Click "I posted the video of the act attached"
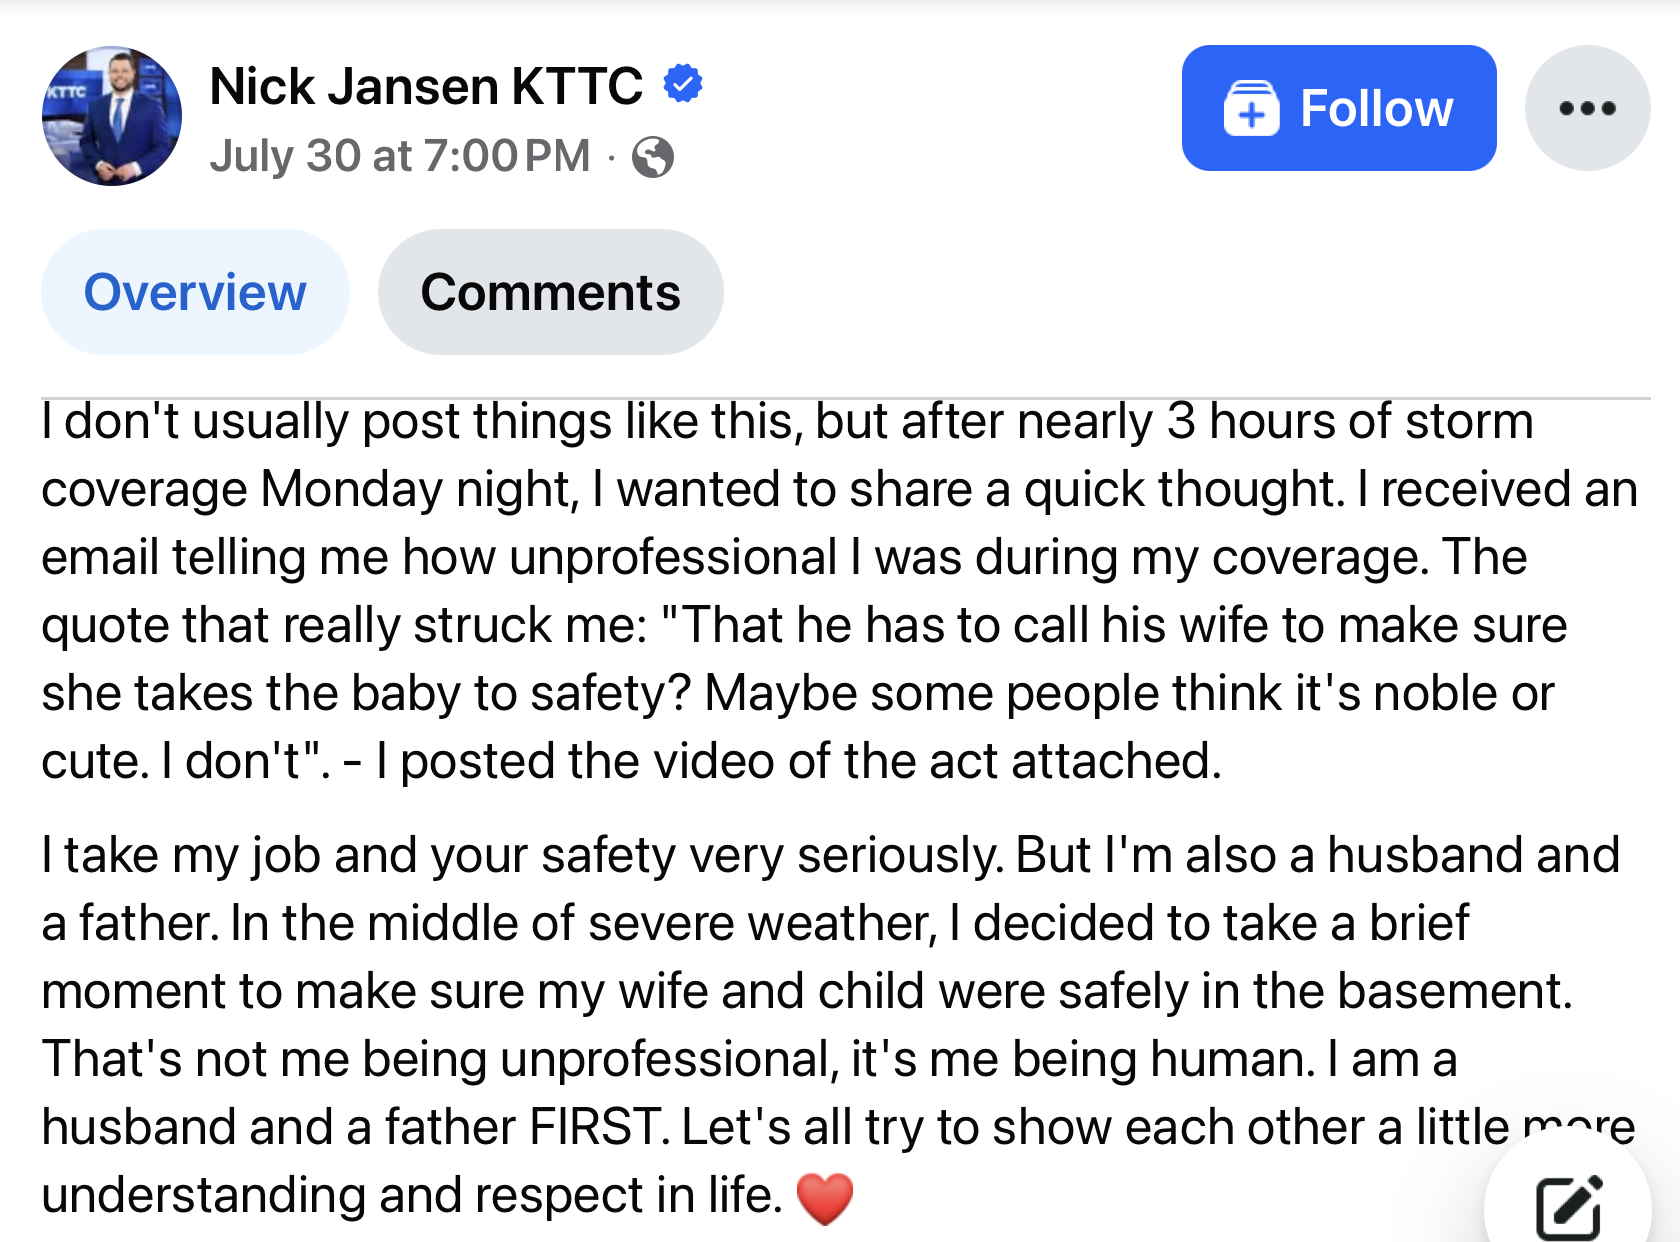This screenshot has width=1680, height=1242. pyautogui.click(x=798, y=762)
